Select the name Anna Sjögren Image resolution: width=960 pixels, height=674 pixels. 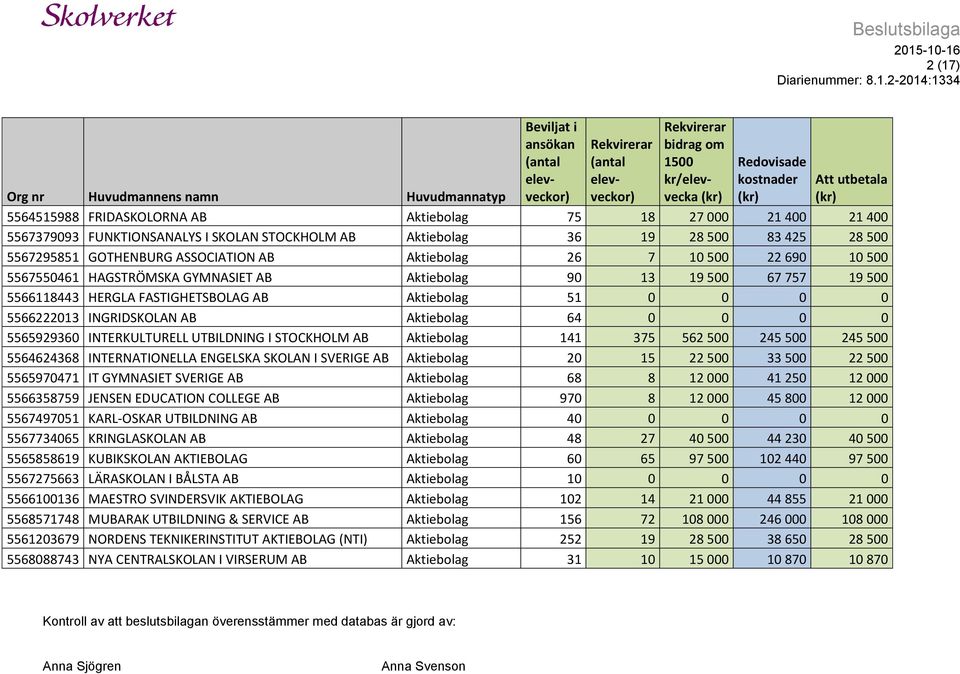pos(81,666)
